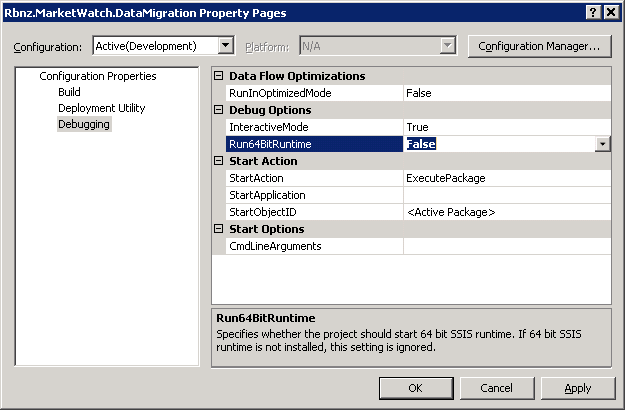This screenshot has height=410, width=625.
Task: Select Configuration Properties tree node
Action: (x=98, y=76)
